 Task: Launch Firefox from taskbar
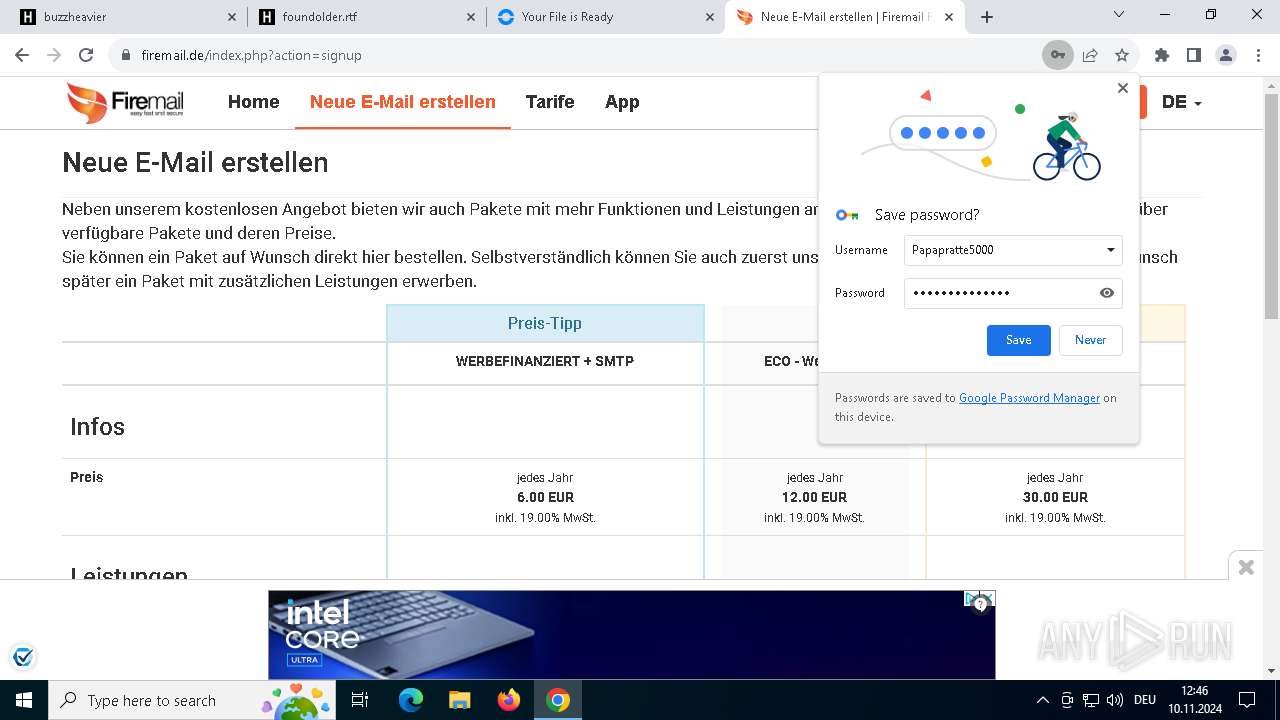508,700
